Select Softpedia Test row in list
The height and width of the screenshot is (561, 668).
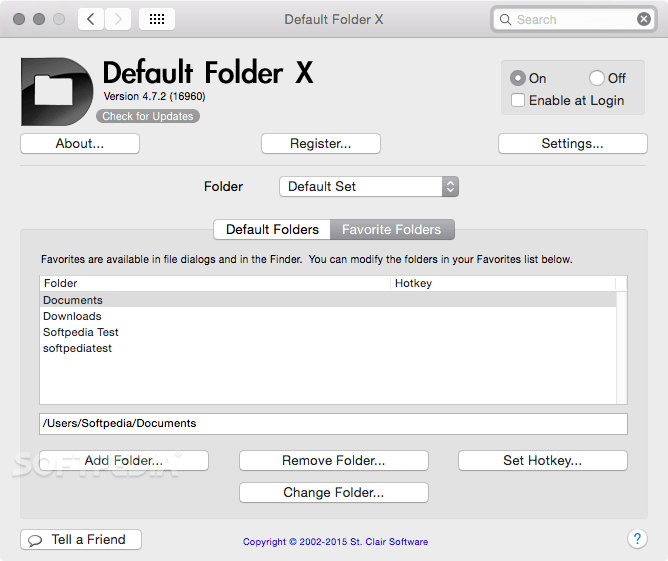(328, 332)
